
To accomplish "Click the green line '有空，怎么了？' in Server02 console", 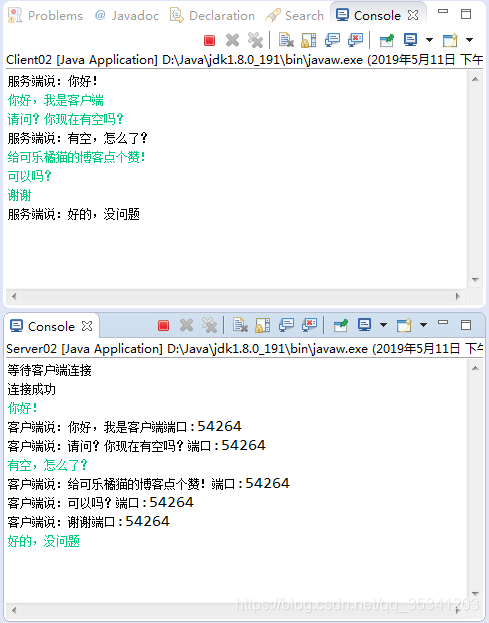I will 48,465.
